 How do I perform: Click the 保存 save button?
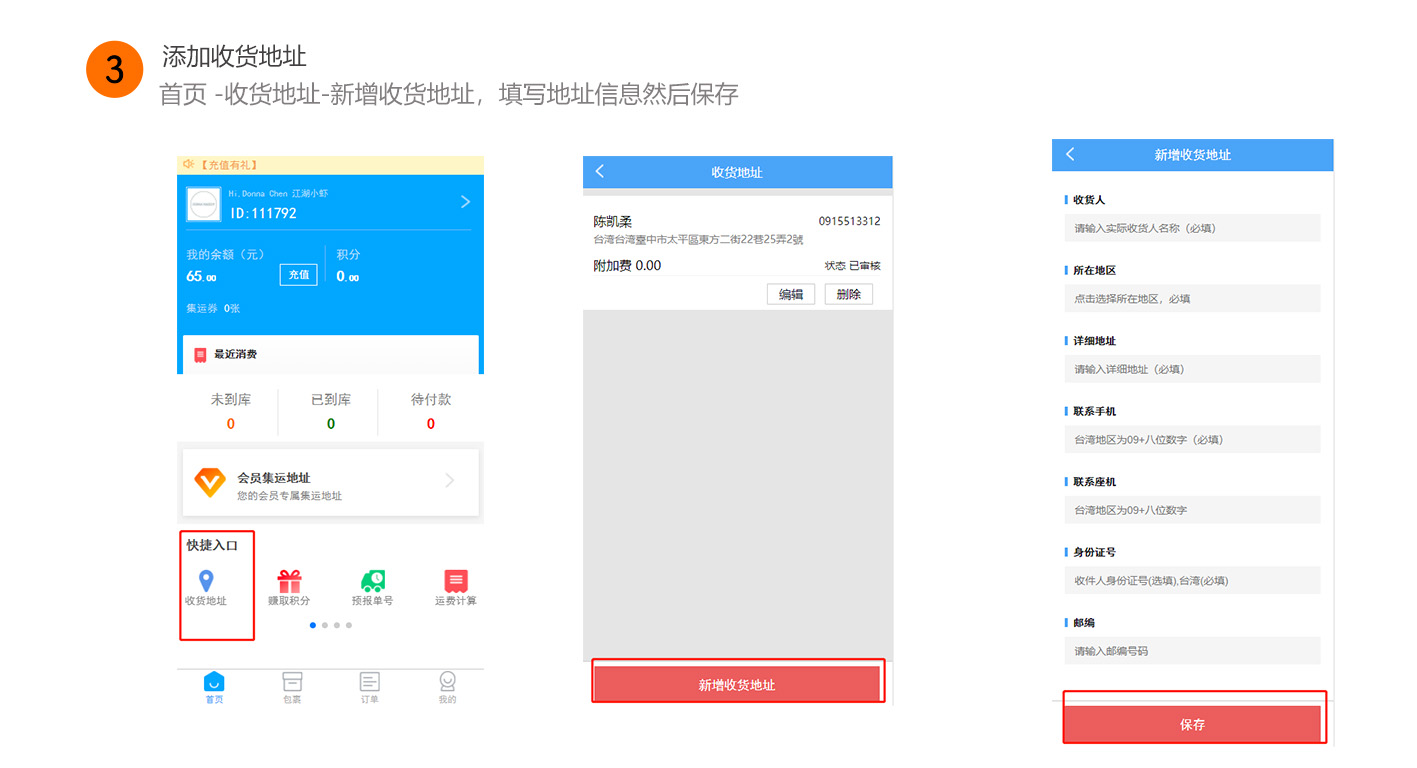coord(1192,724)
